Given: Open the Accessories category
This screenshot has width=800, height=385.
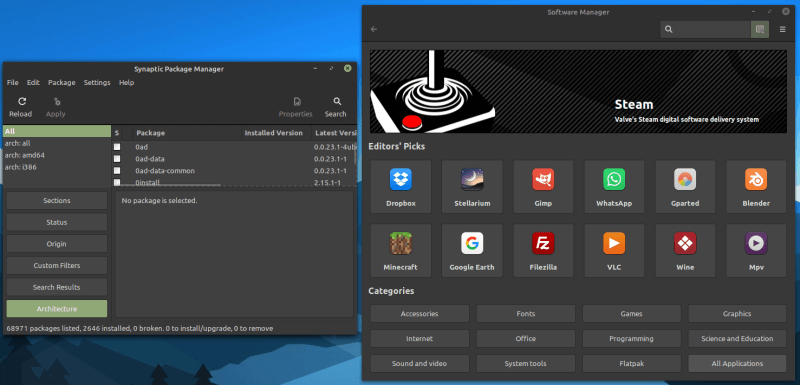Looking at the screenshot, I should coord(419,314).
